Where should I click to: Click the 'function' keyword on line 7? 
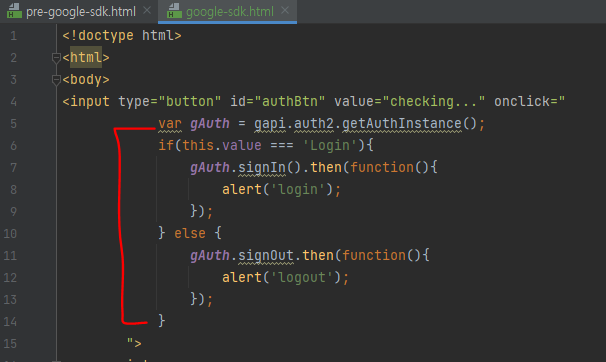(382, 168)
